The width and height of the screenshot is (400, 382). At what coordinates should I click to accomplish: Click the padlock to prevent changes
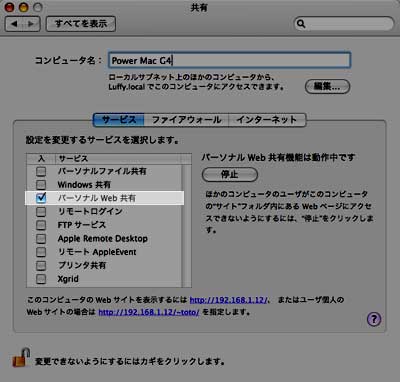(21, 357)
